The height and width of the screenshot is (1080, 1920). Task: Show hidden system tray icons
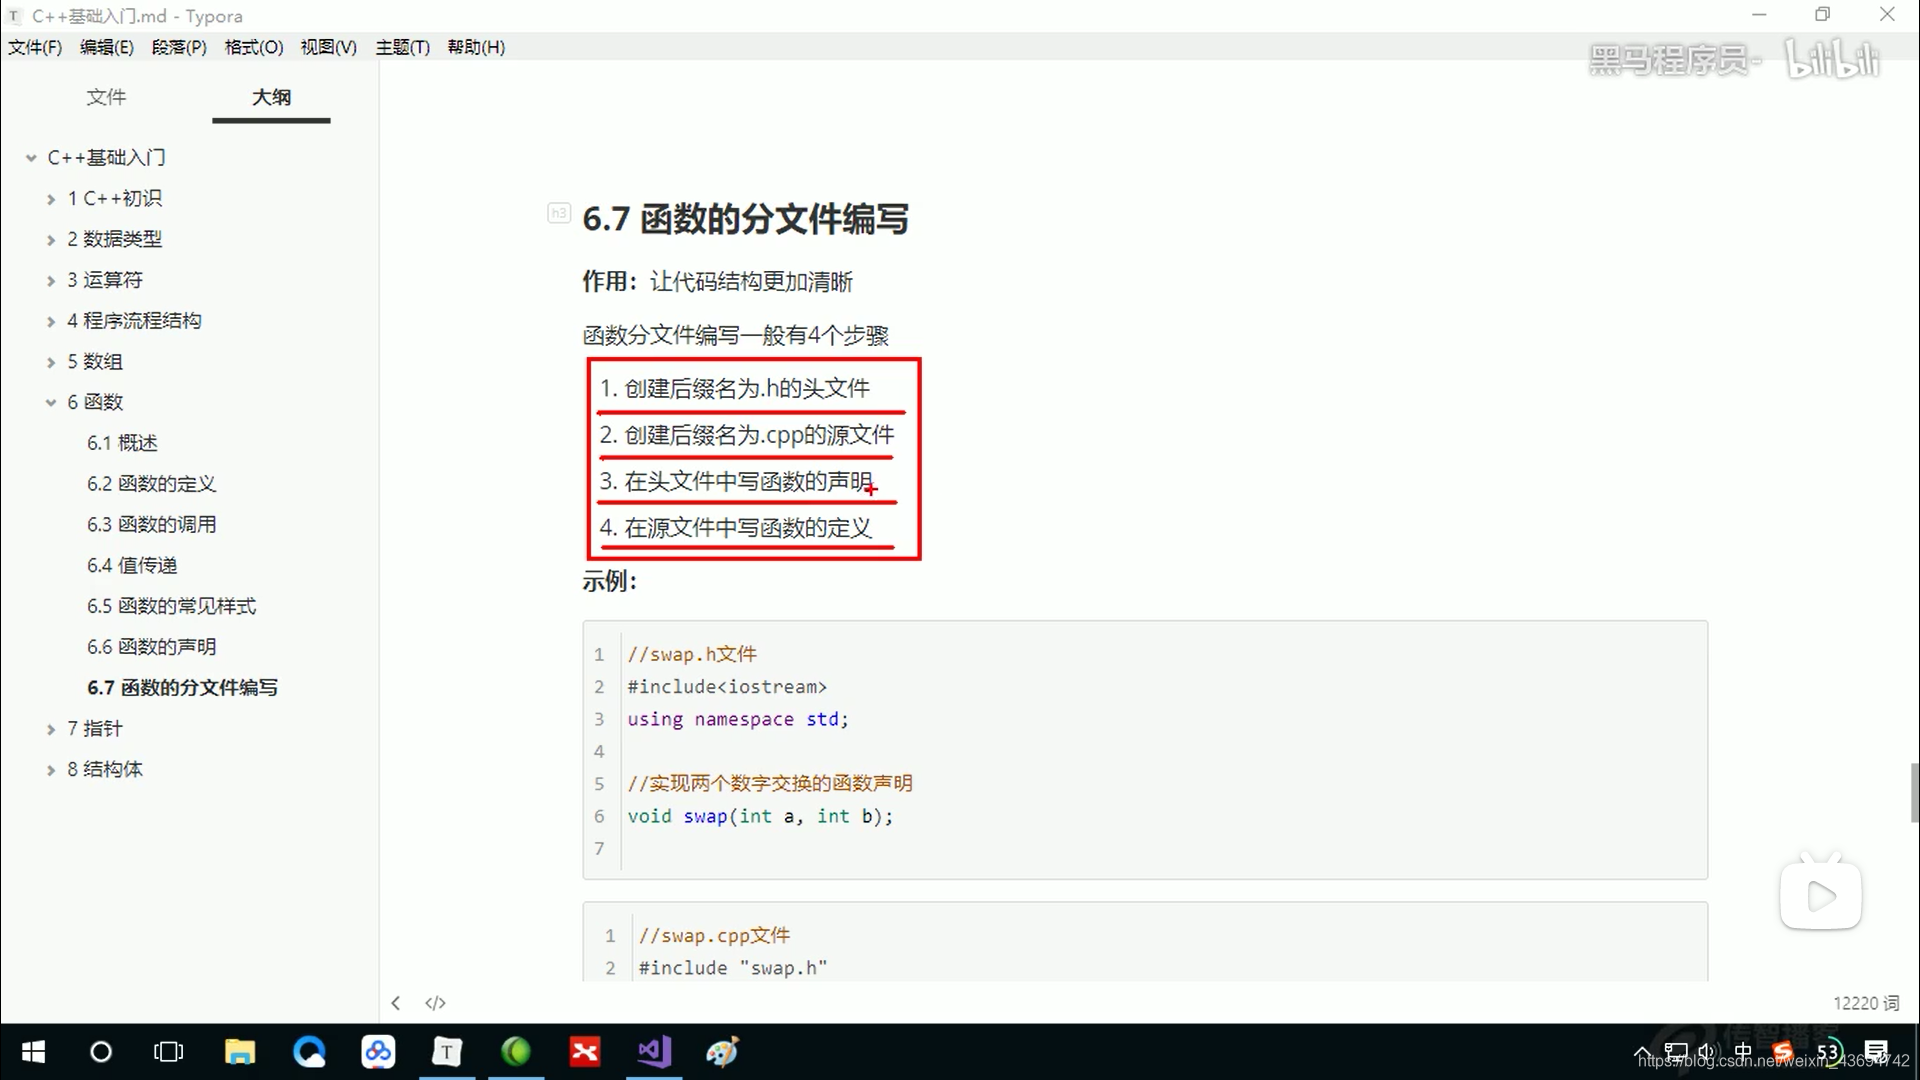tap(1642, 1052)
